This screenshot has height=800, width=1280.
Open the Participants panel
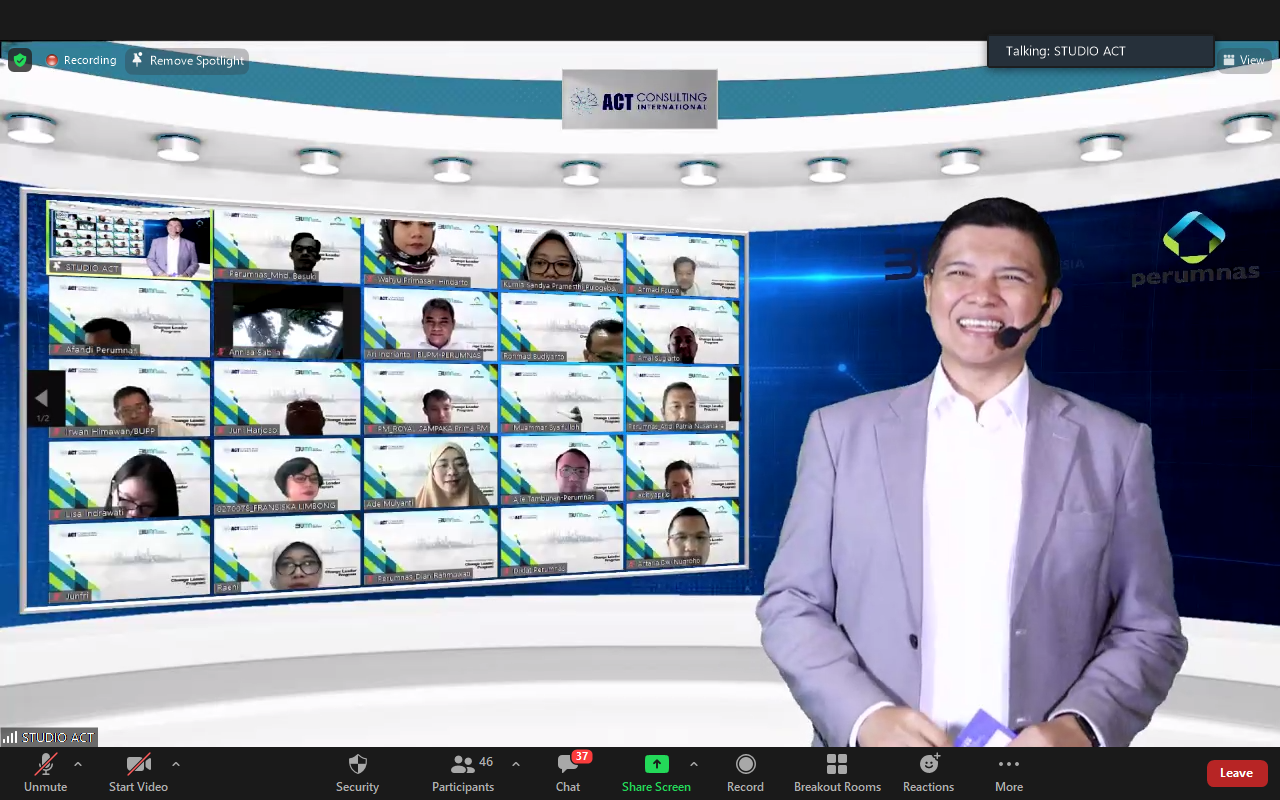463,765
